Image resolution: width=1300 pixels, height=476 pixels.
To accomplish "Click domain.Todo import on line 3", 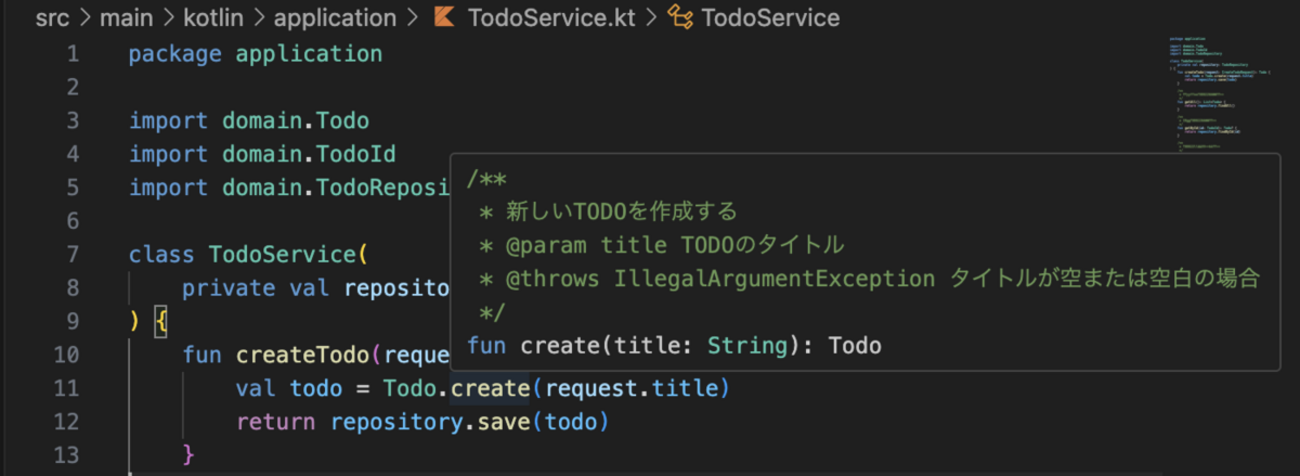I will tap(295, 121).
